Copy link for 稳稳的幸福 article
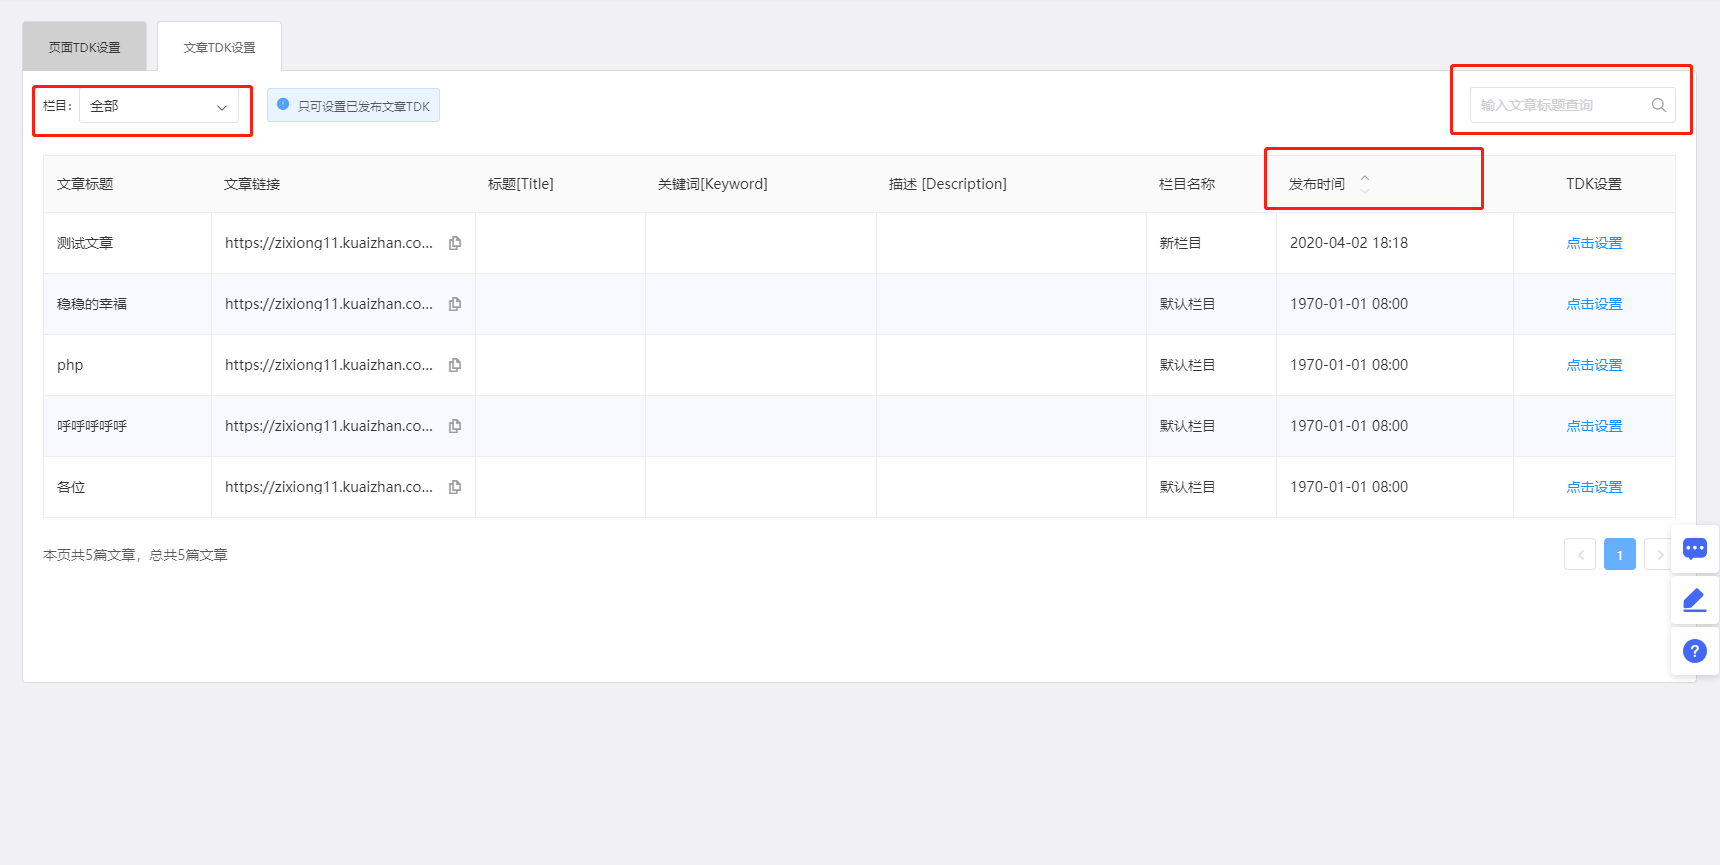This screenshot has height=865, width=1720. [x=455, y=304]
